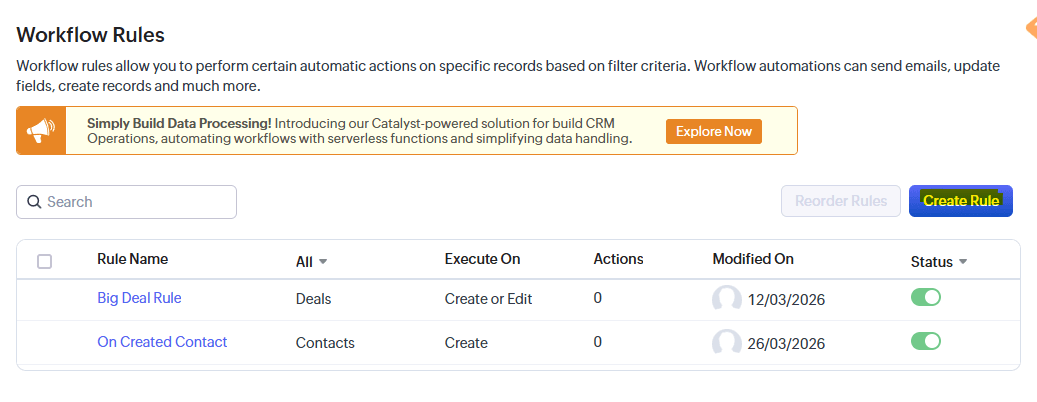Click the Actions column header

(x=618, y=259)
